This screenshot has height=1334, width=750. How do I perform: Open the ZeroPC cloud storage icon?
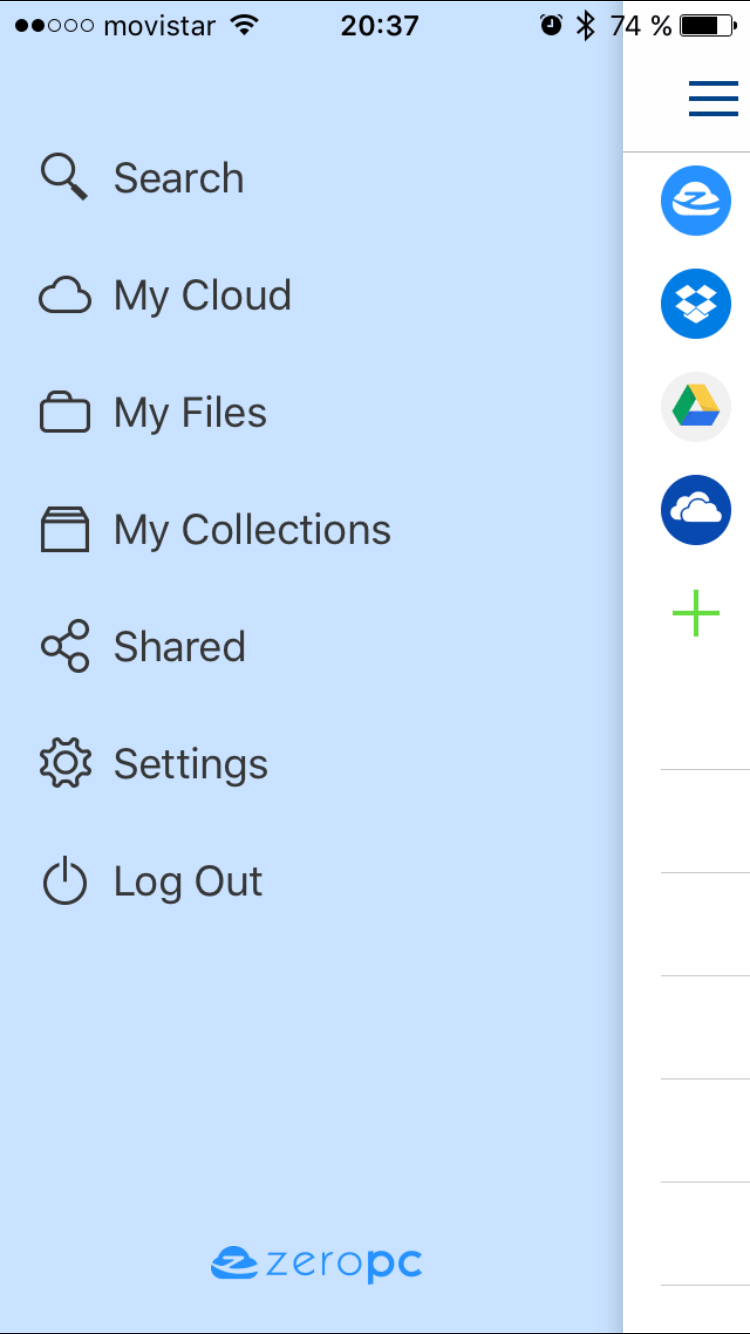[696, 201]
